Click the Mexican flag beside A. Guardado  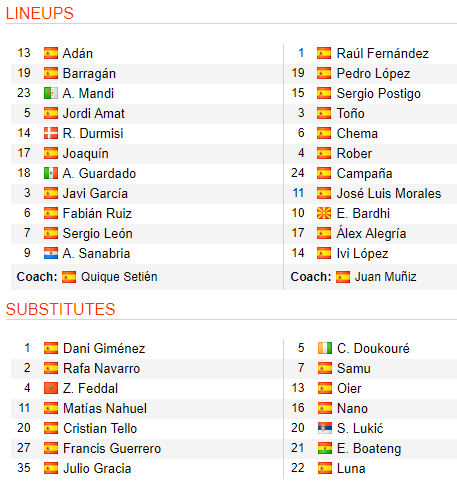pyautogui.click(x=51, y=173)
